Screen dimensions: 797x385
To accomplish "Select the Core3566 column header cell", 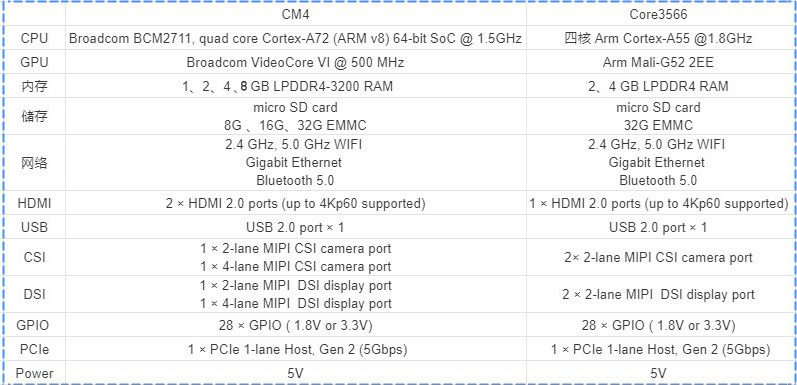I will tap(658, 14).
